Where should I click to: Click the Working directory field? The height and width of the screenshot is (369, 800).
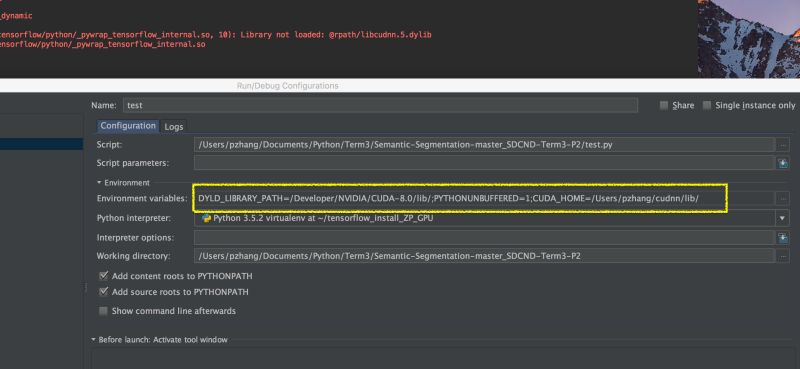pyautogui.click(x=484, y=256)
